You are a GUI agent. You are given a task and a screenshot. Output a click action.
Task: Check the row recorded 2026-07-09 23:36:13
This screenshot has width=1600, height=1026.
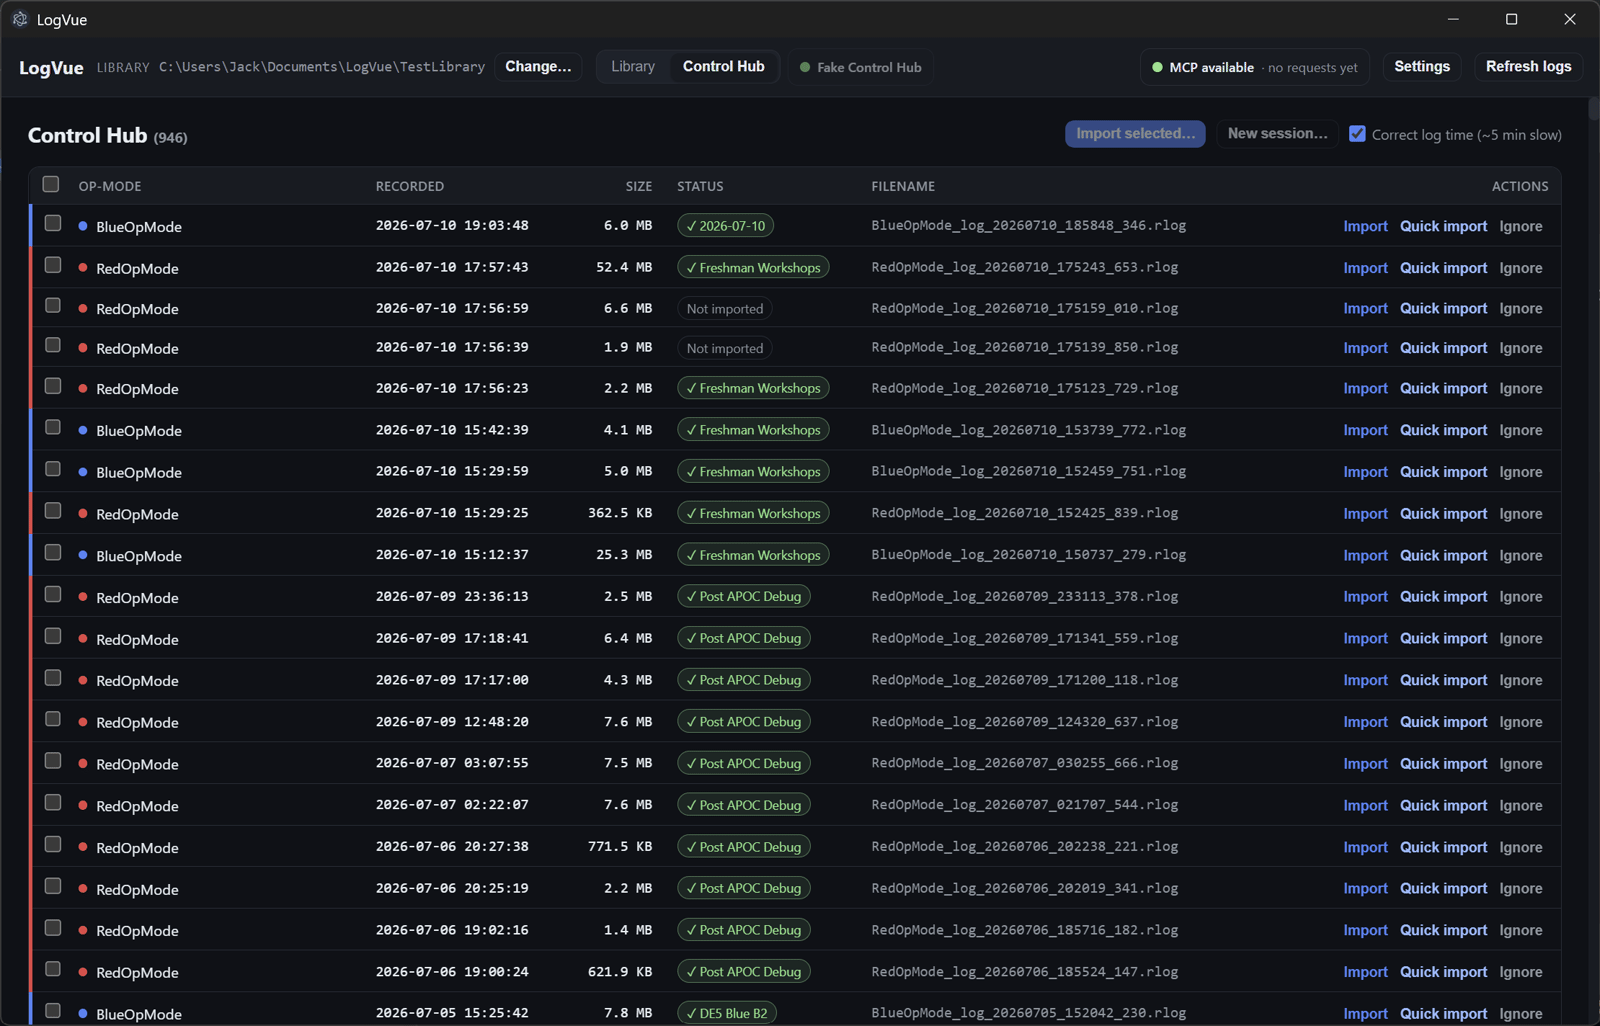point(53,594)
